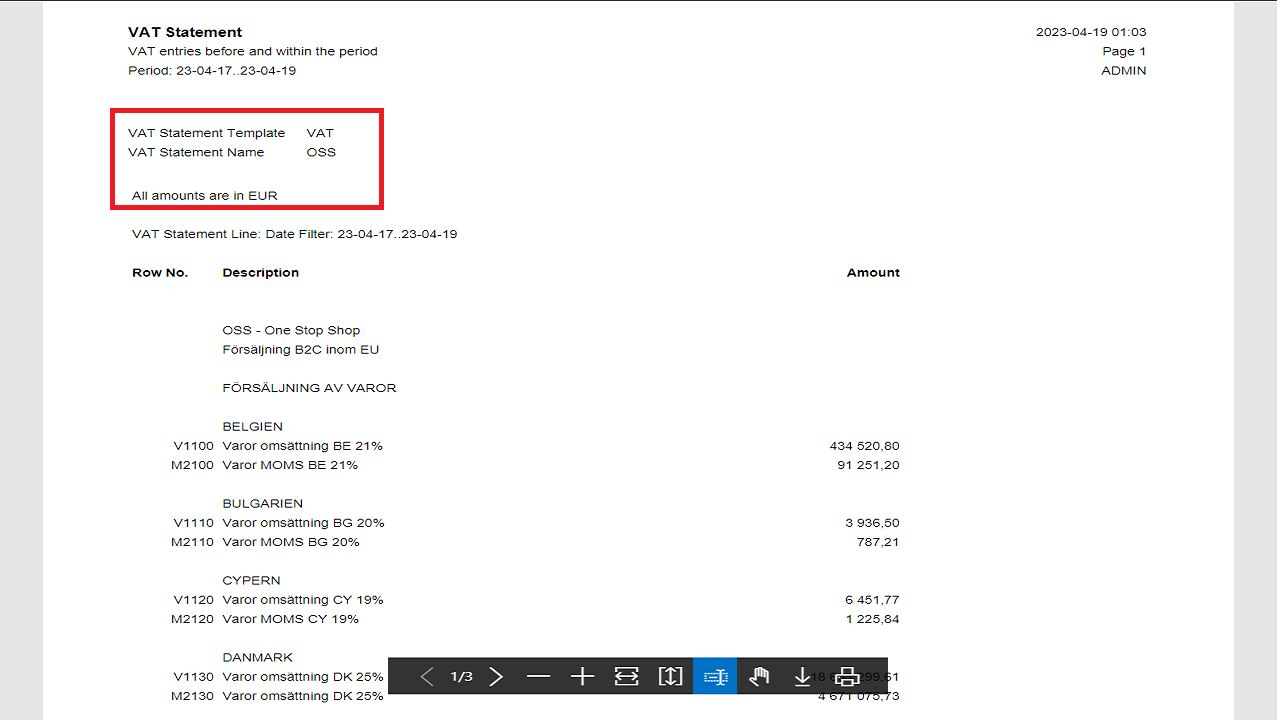Screen dimensions: 1280x720
Task: Activate the hand pan tool
Action: pyautogui.click(x=759, y=677)
